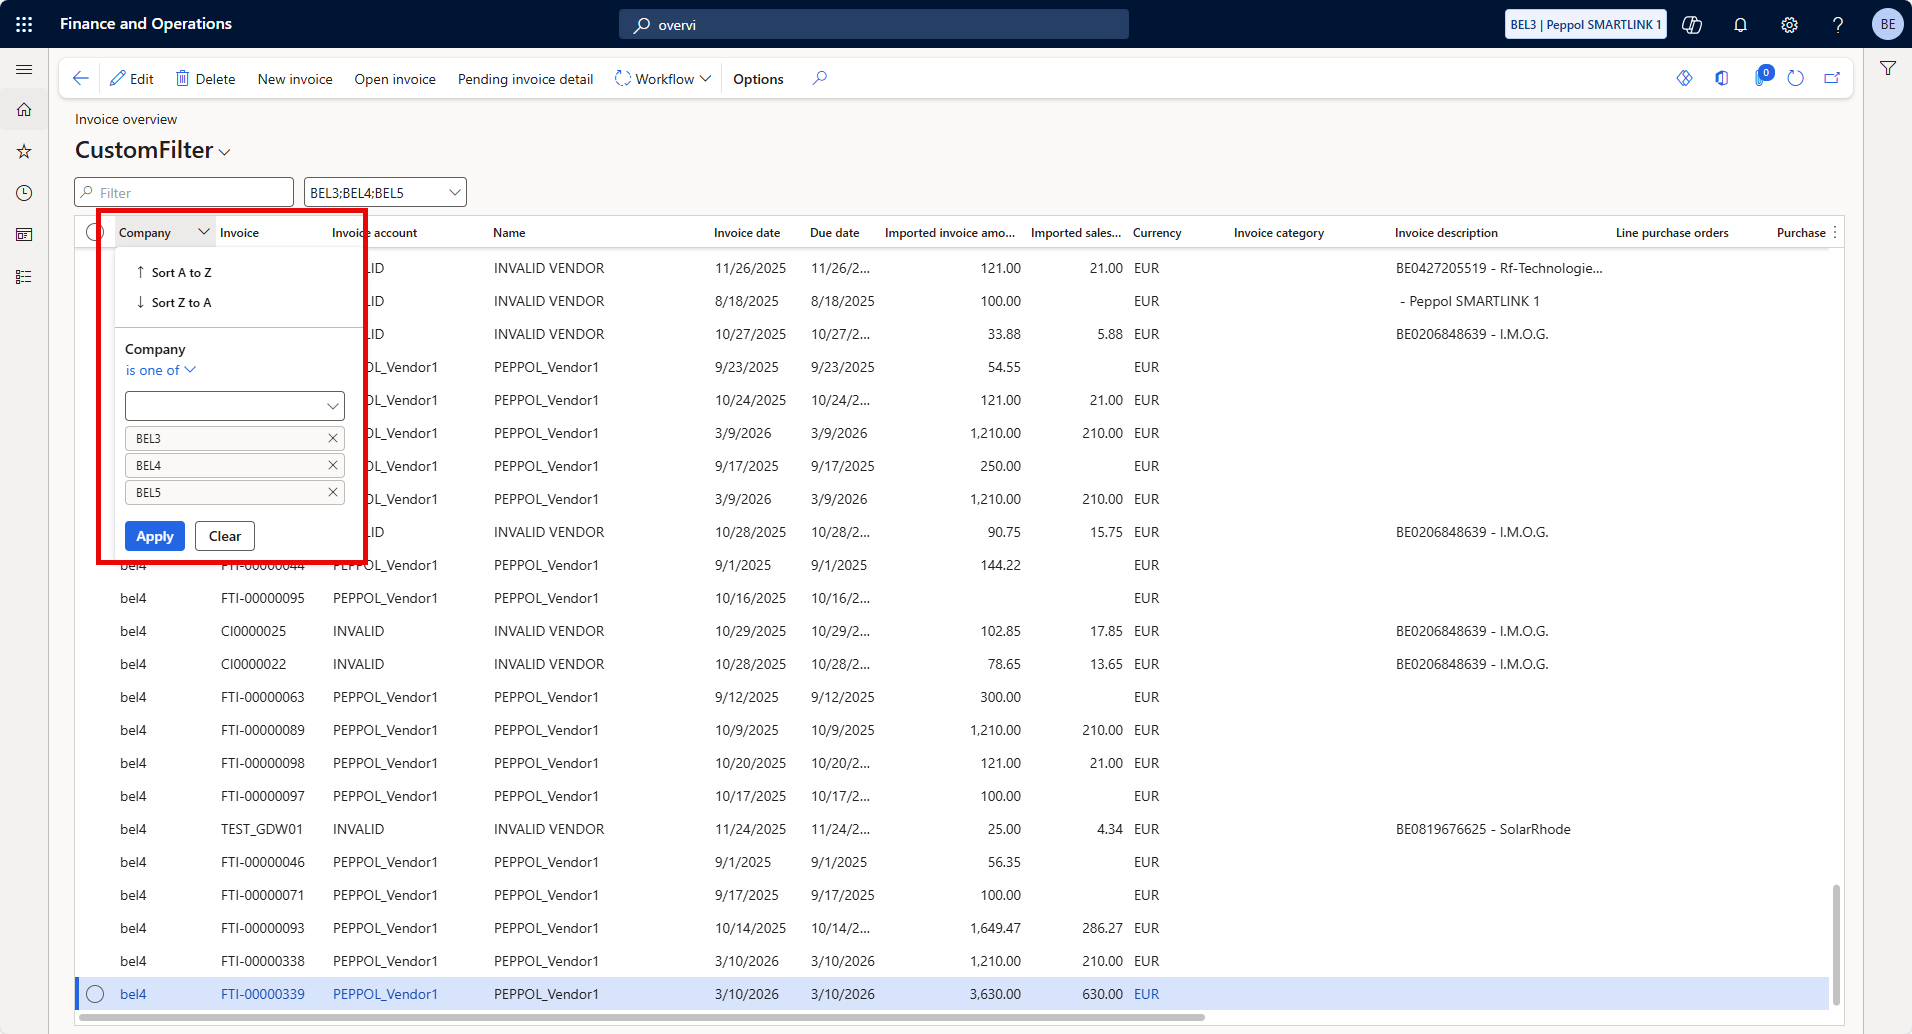Image resolution: width=1912 pixels, height=1034 pixels.
Task: Open the BE user account avatar
Action: (x=1887, y=24)
